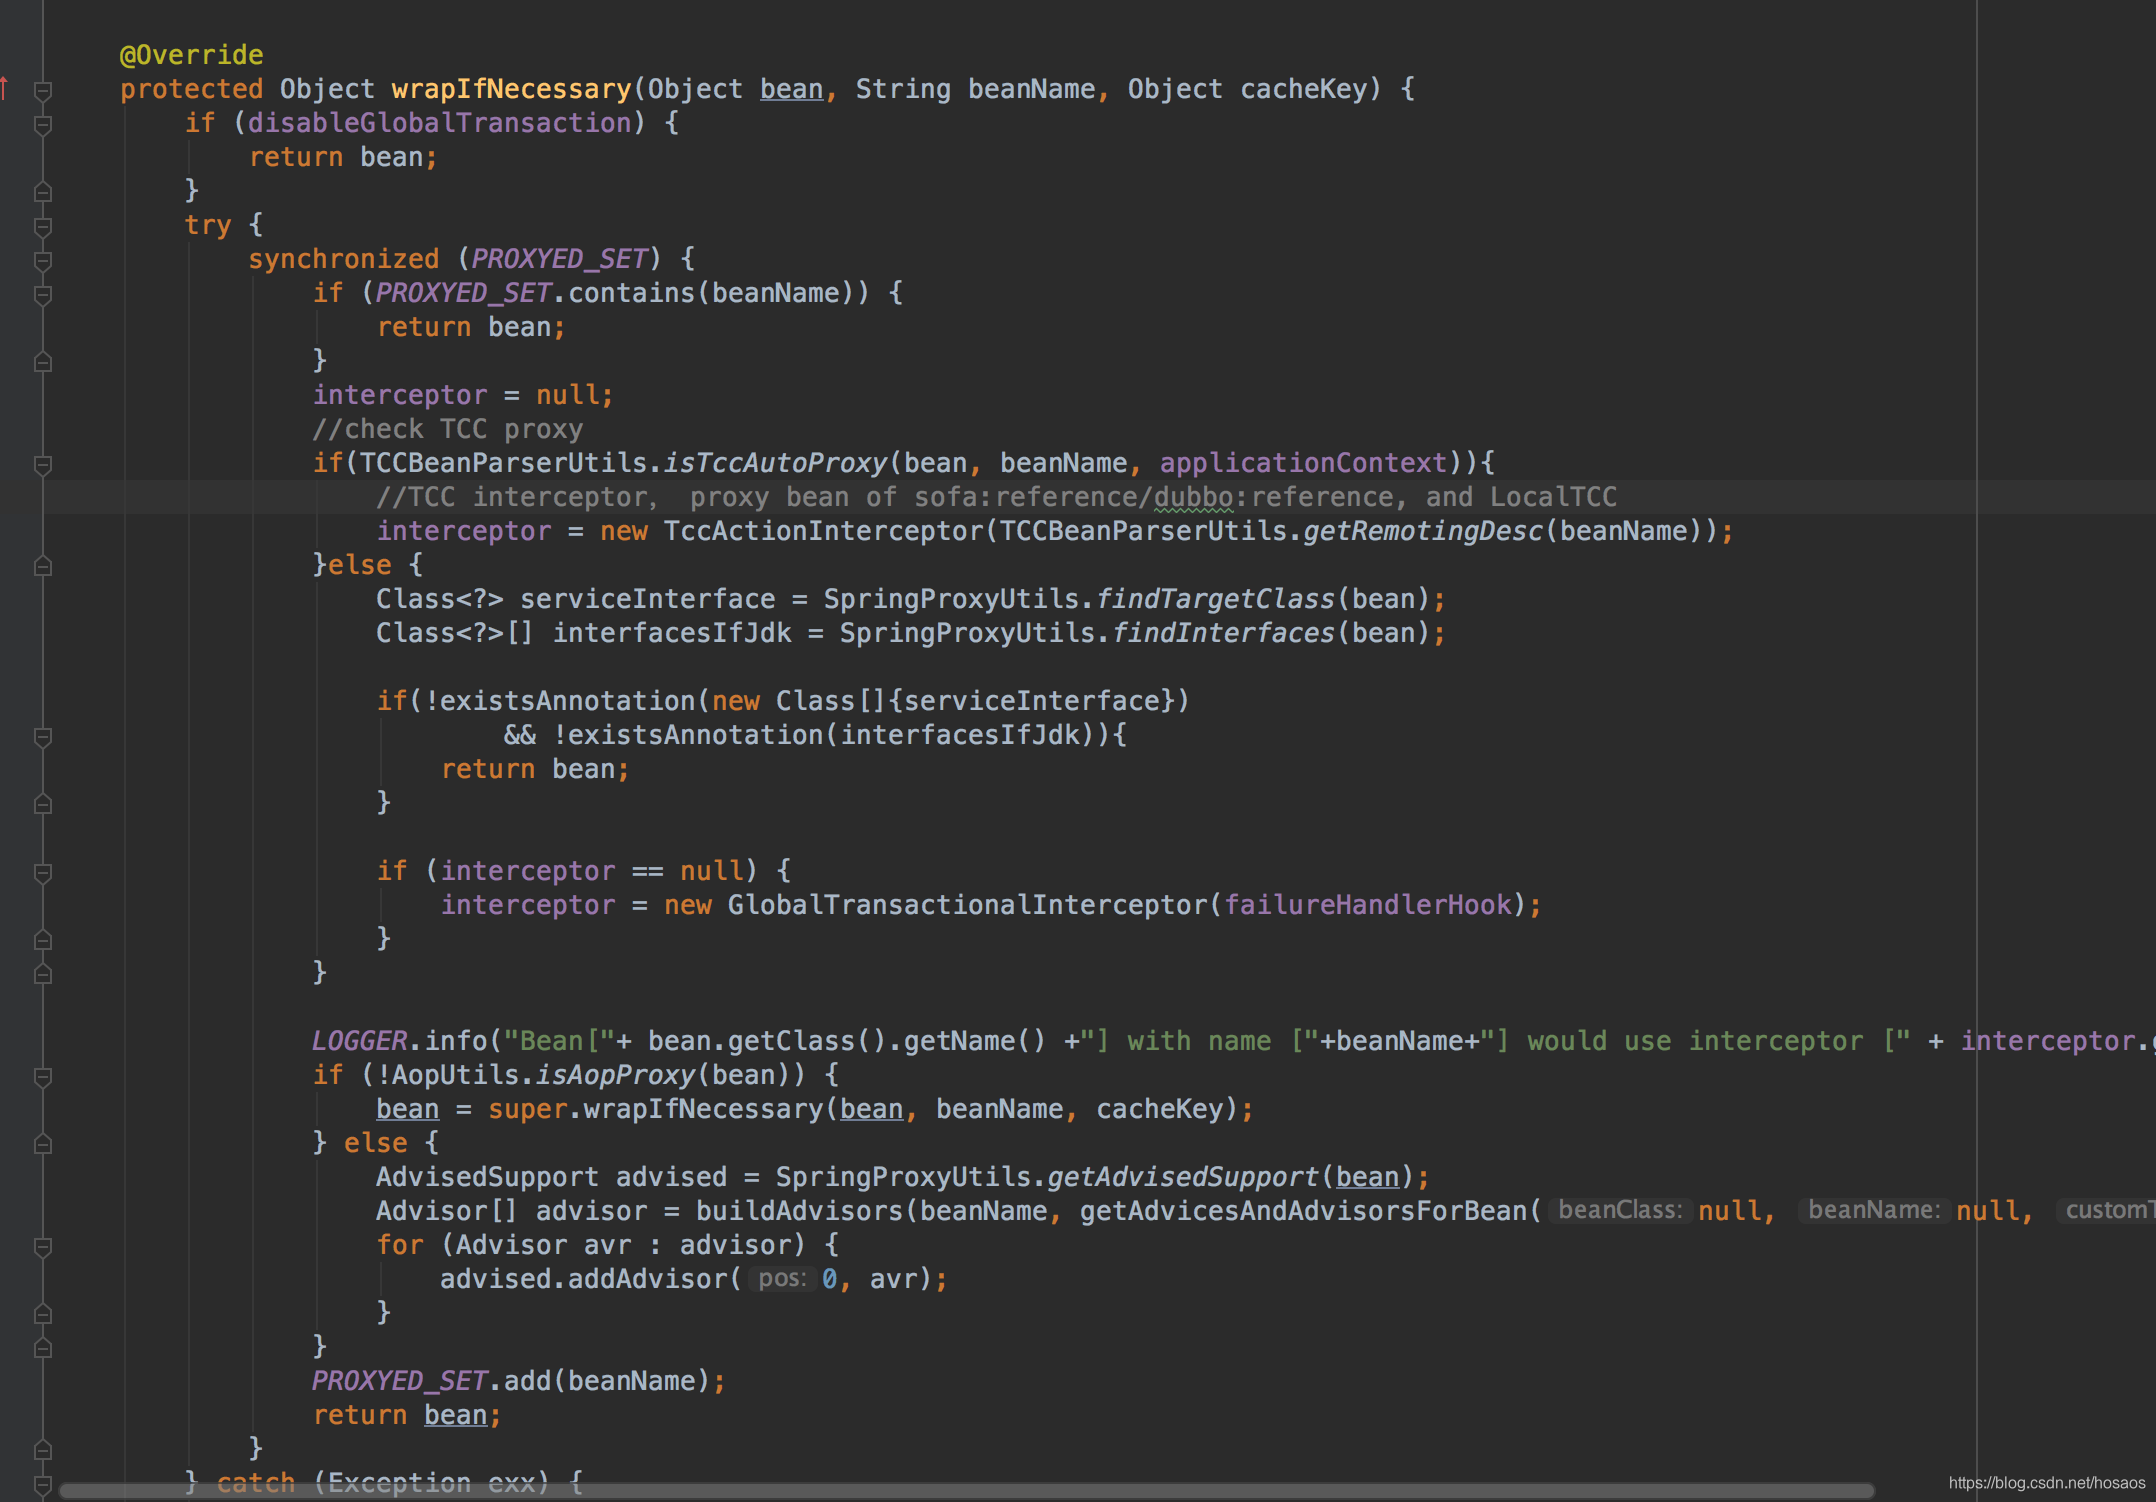Screen dimensions: 2156x1502
Task: Click the findTargetClass method call
Action: pyautogui.click(x=1215, y=599)
